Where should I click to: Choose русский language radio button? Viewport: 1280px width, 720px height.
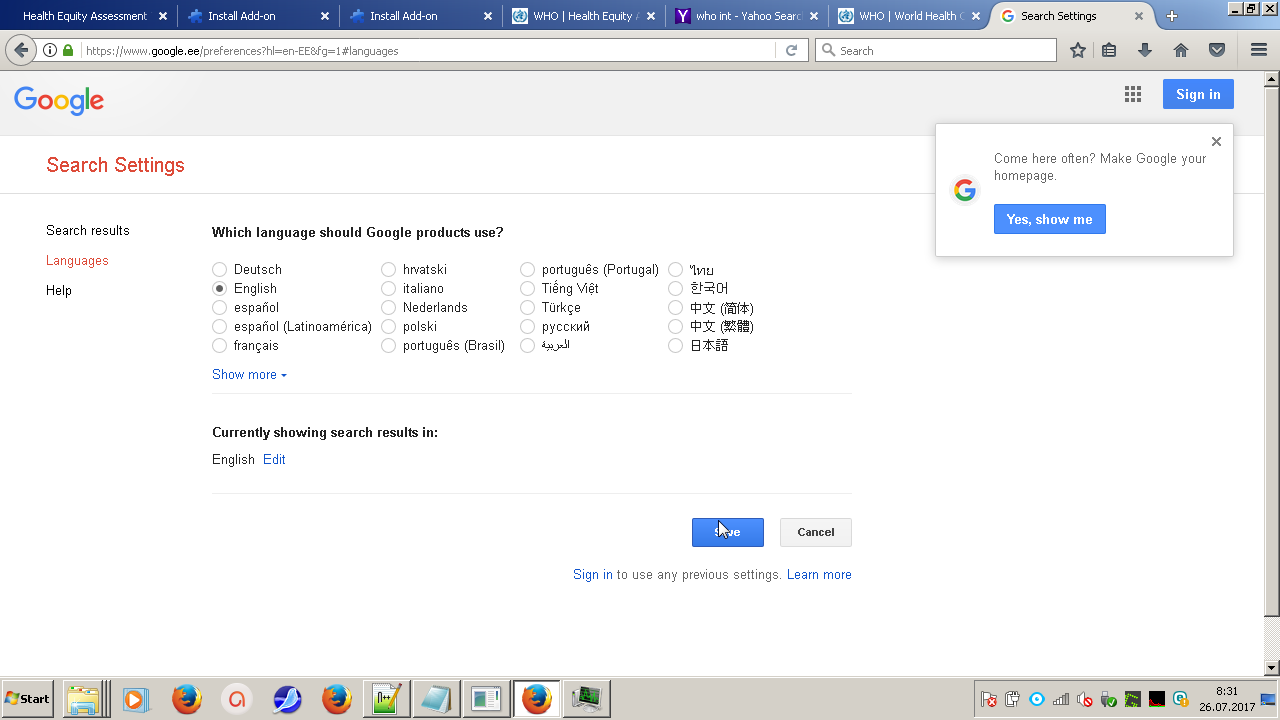[528, 327]
